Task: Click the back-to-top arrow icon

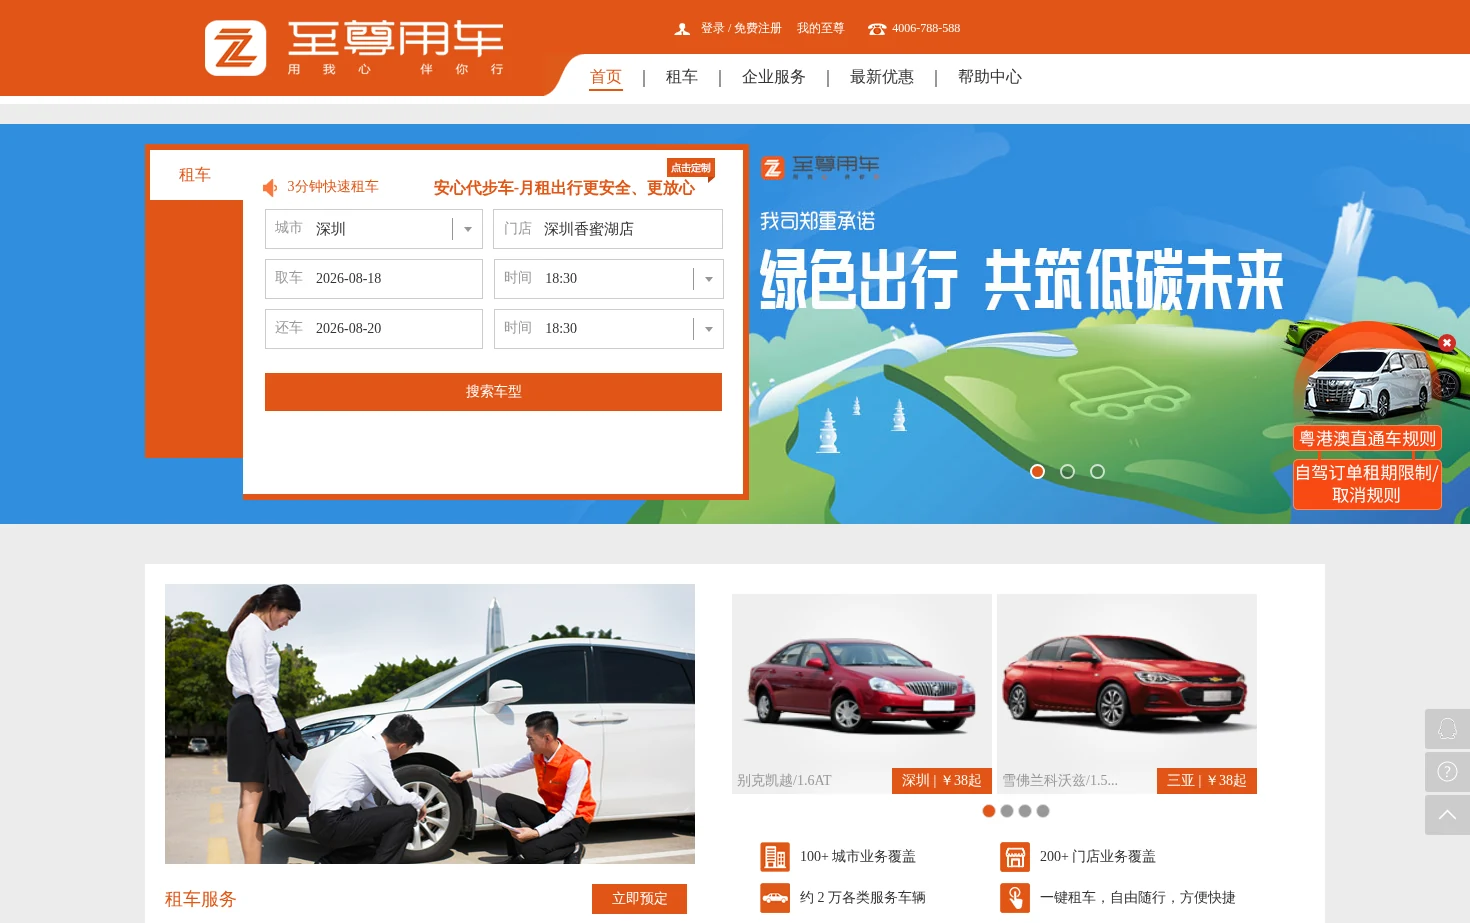Action: (x=1447, y=815)
